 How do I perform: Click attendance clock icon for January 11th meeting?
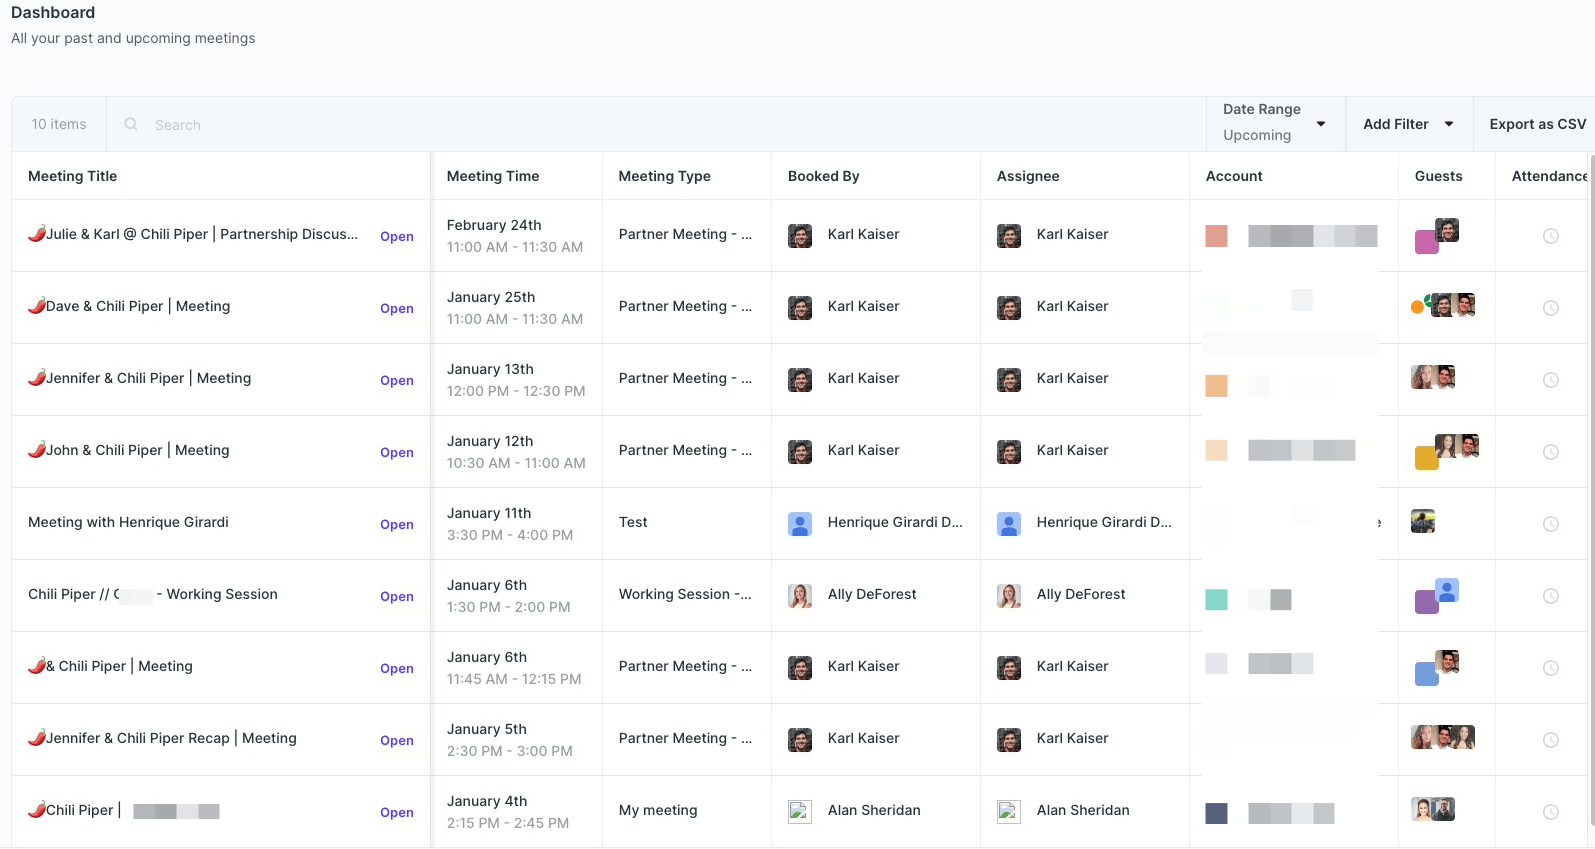click(1550, 524)
